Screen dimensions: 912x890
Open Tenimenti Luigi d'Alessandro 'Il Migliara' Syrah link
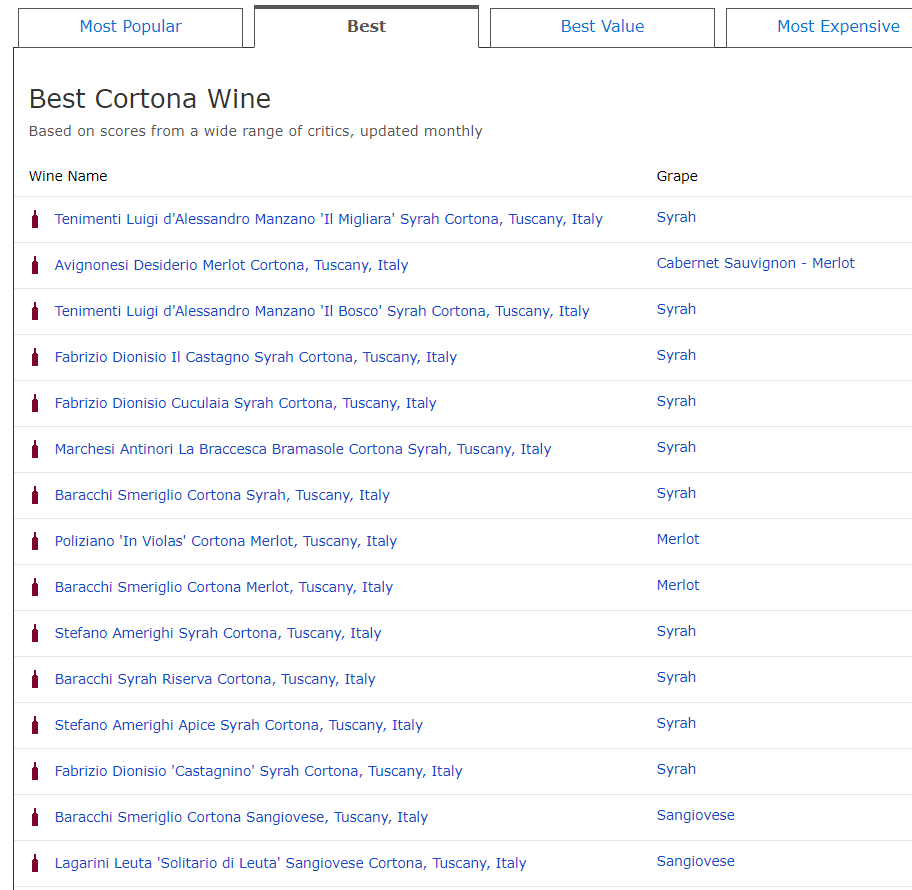[329, 219]
